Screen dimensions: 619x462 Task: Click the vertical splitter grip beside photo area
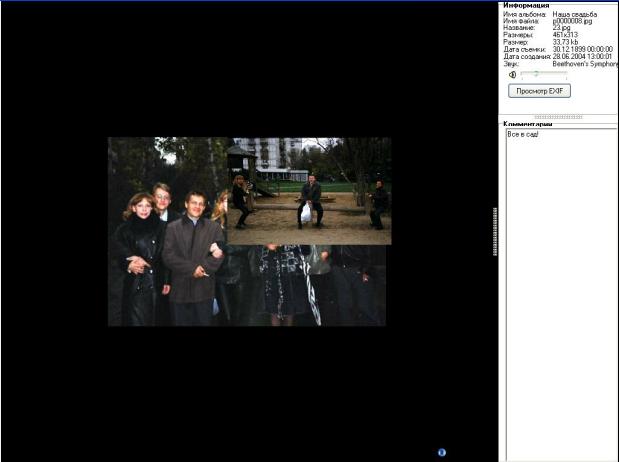click(x=495, y=232)
